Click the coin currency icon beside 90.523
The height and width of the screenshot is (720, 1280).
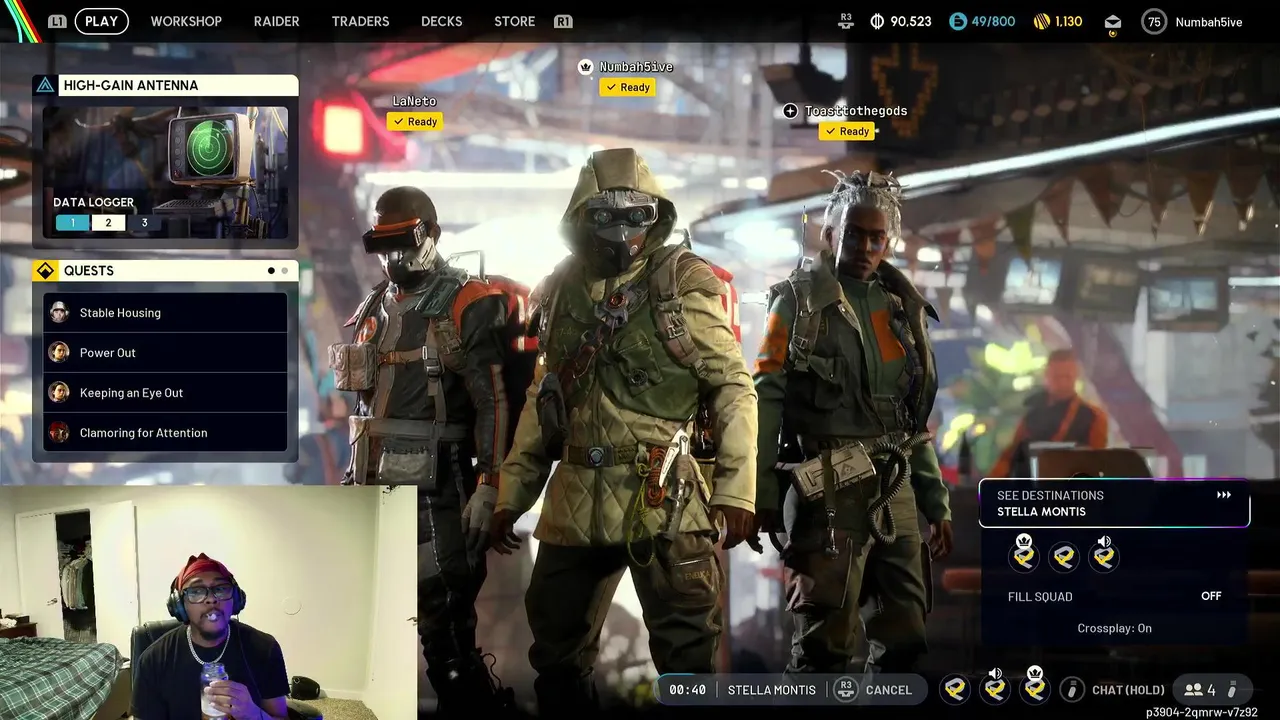[x=877, y=21]
